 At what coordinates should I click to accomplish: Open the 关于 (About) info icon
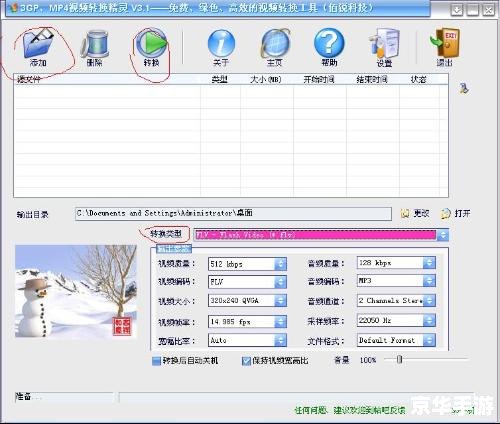pos(221,43)
